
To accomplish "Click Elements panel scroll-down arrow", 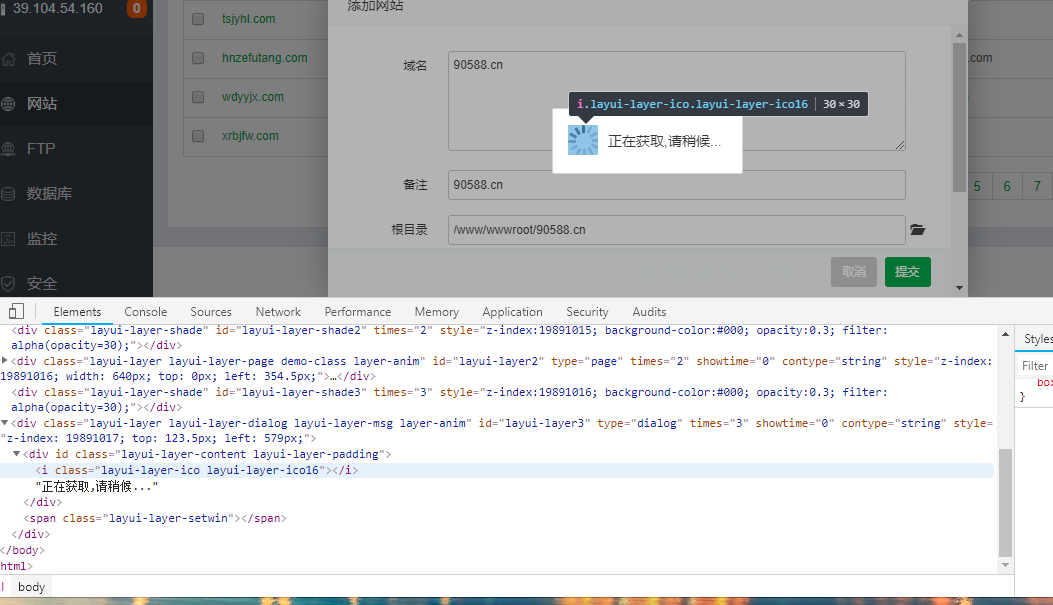I will [1005, 565].
